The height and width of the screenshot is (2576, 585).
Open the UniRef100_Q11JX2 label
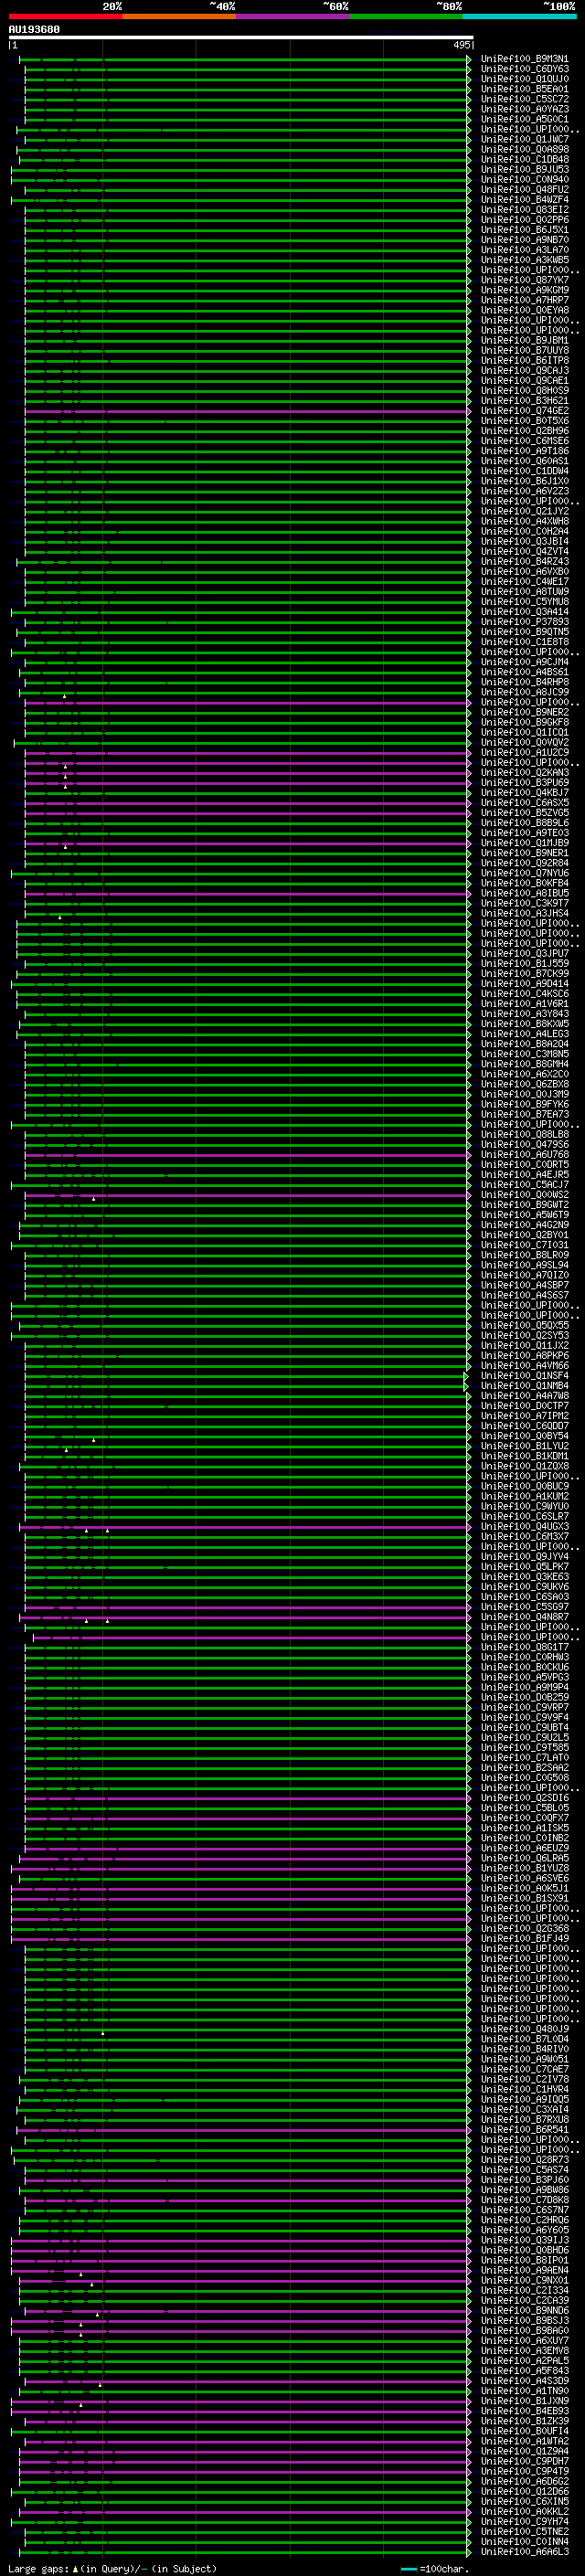point(524,1346)
